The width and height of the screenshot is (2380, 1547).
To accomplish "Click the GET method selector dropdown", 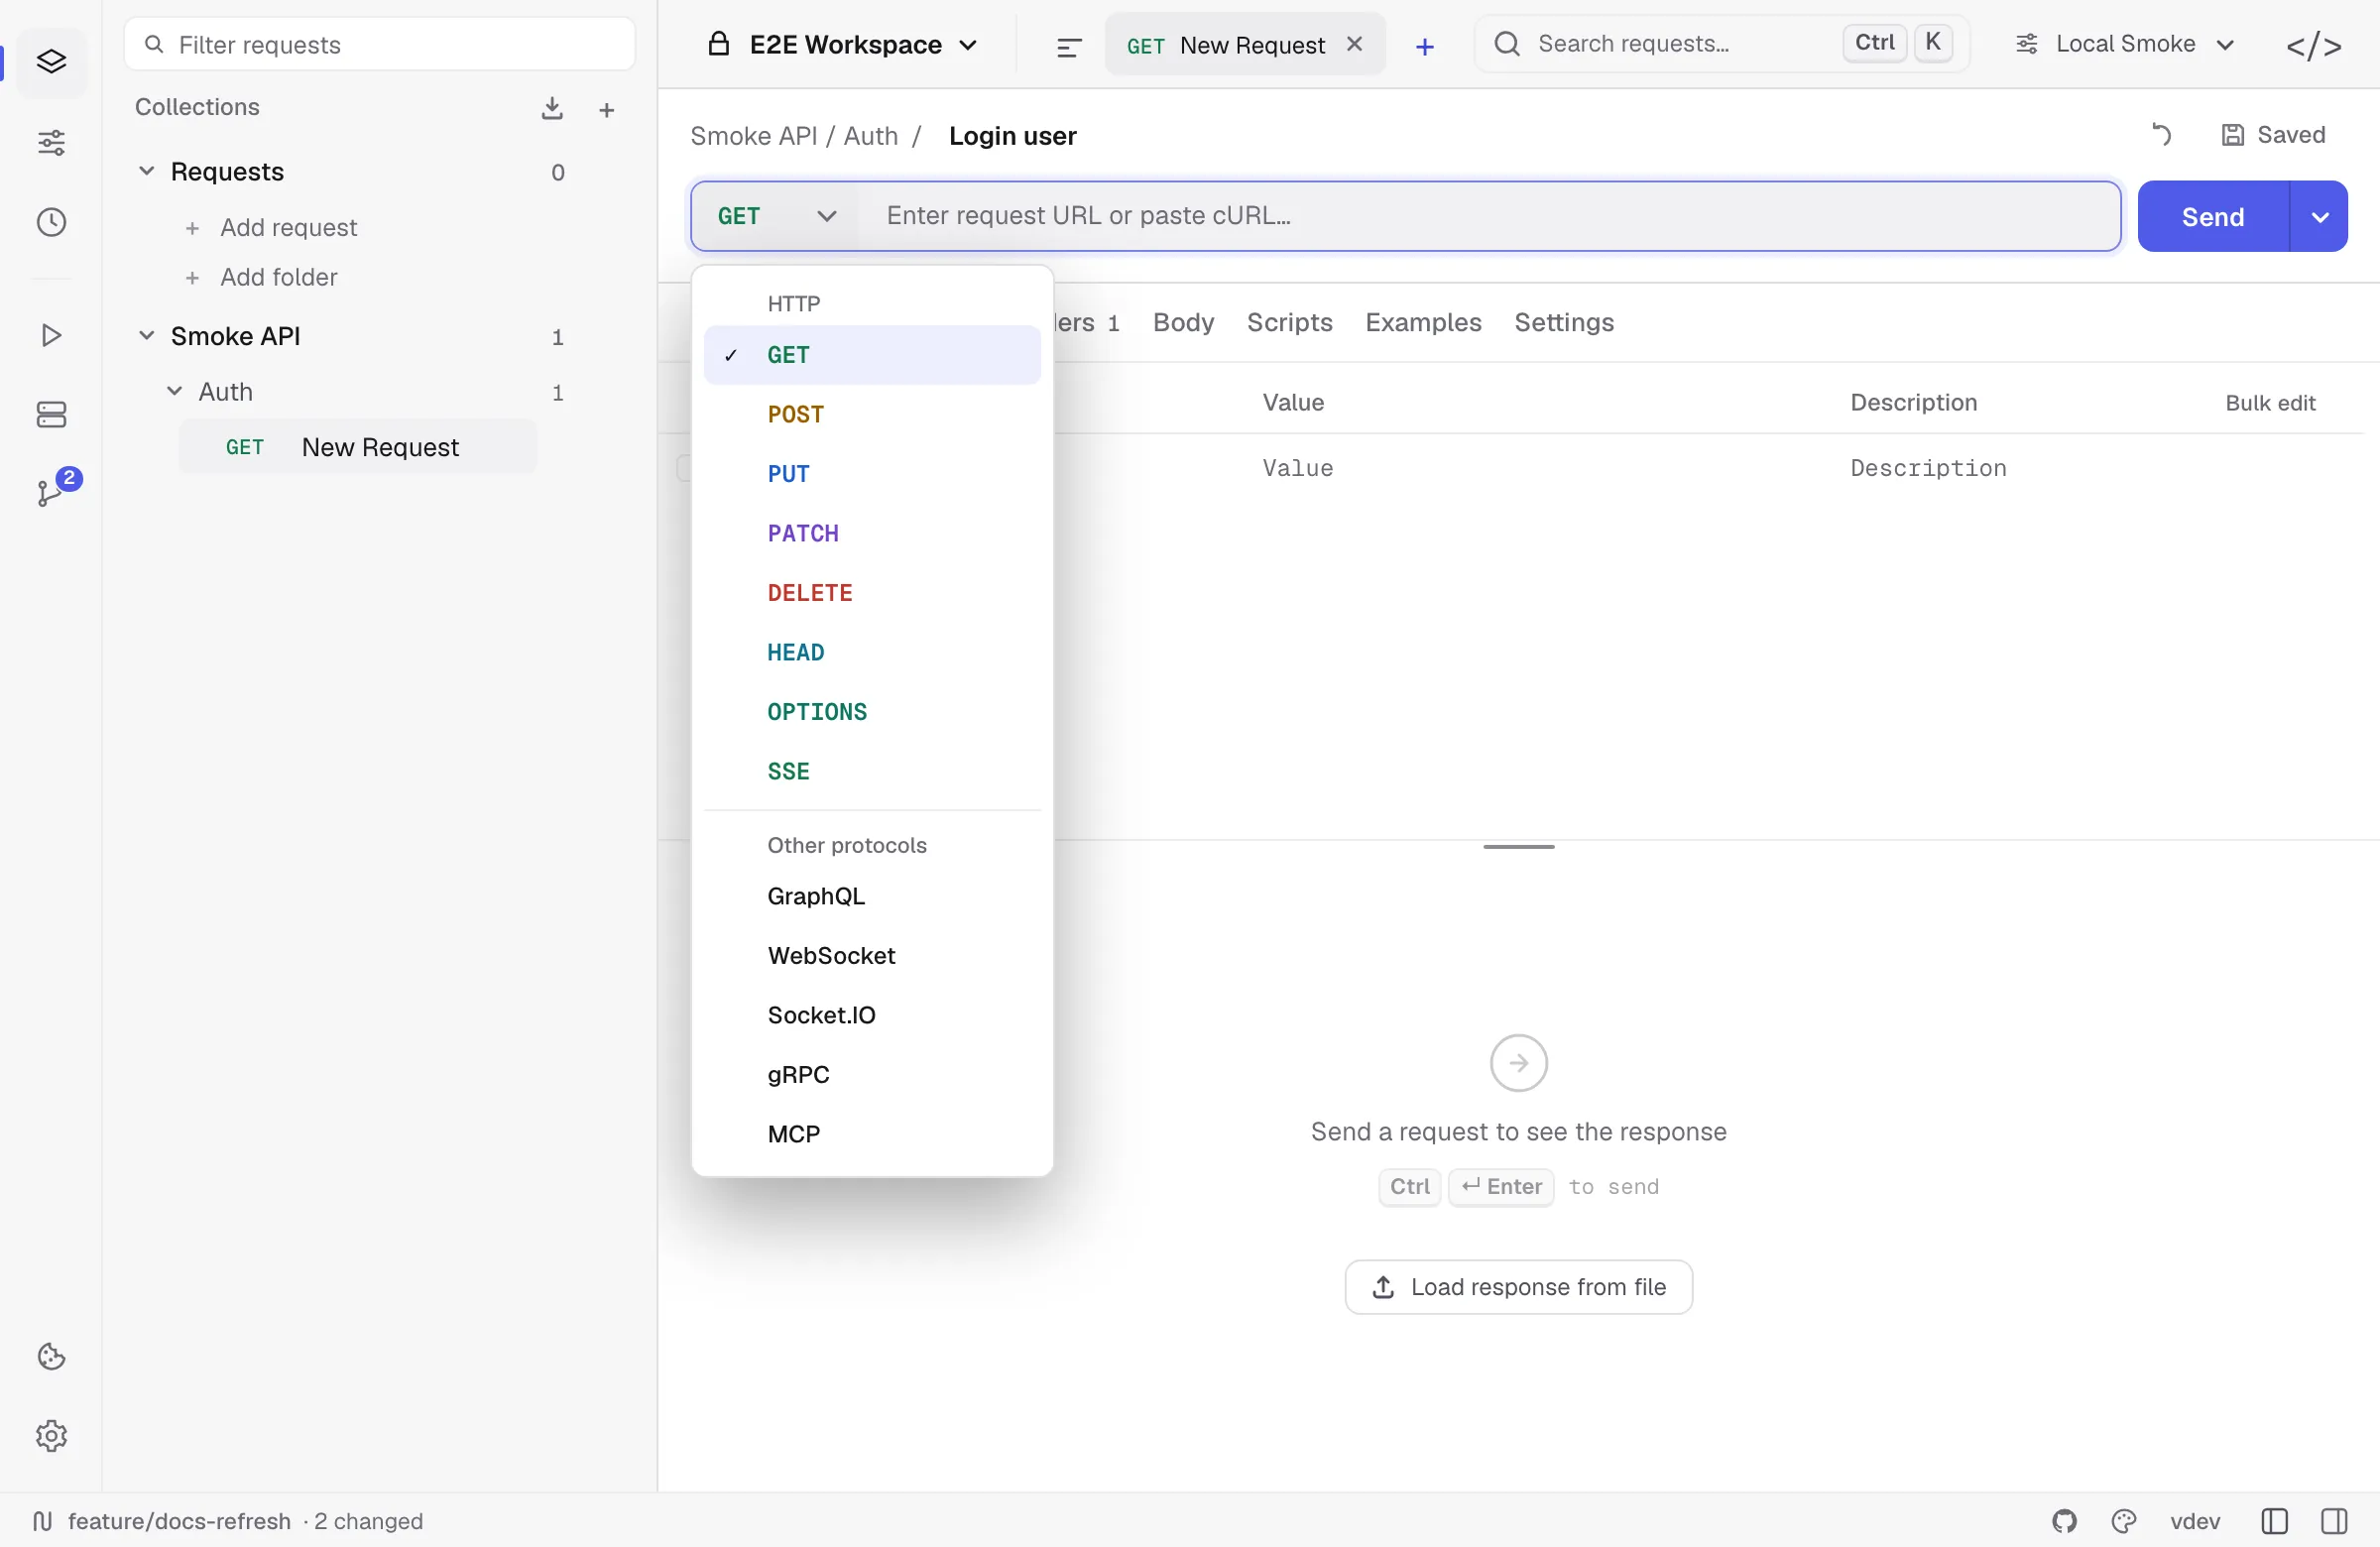I will click(776, 216).
